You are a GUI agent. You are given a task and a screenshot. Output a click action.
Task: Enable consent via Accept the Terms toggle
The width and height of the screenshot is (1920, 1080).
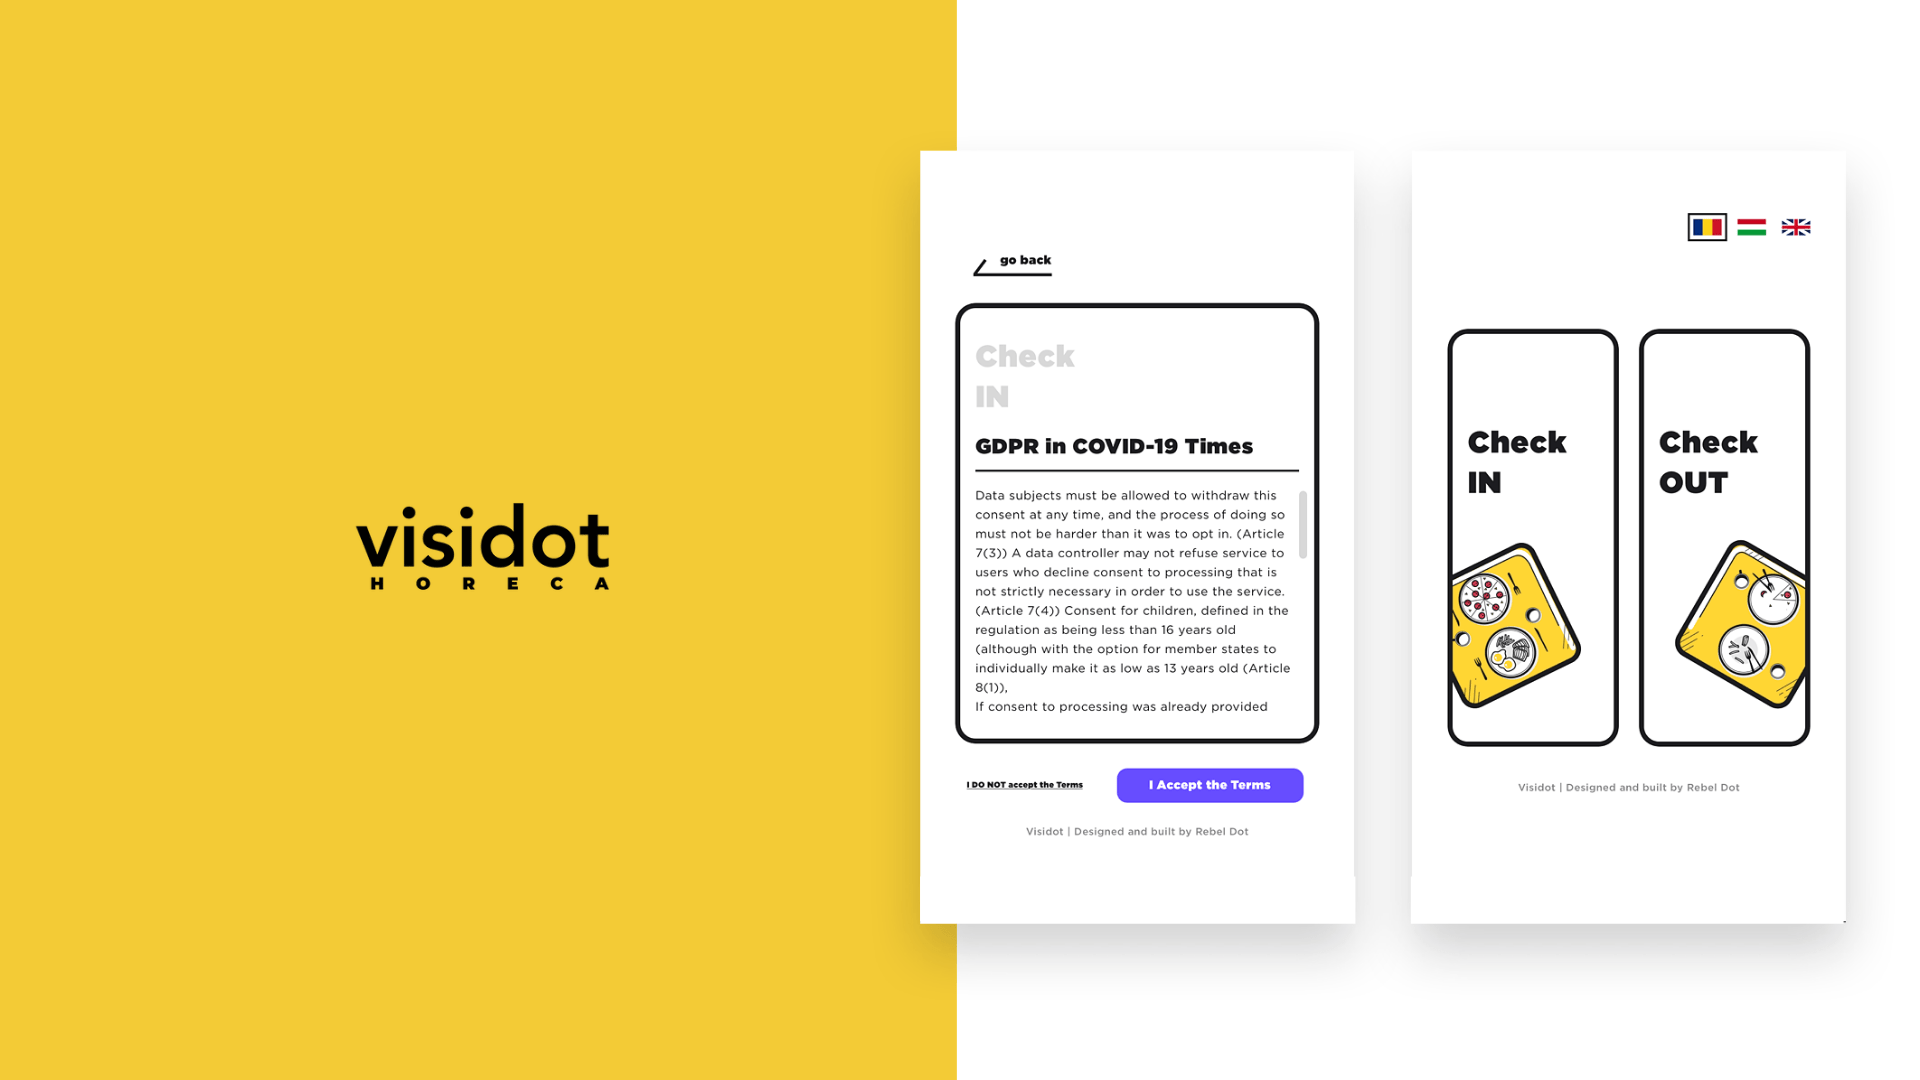coord(1209,783)
